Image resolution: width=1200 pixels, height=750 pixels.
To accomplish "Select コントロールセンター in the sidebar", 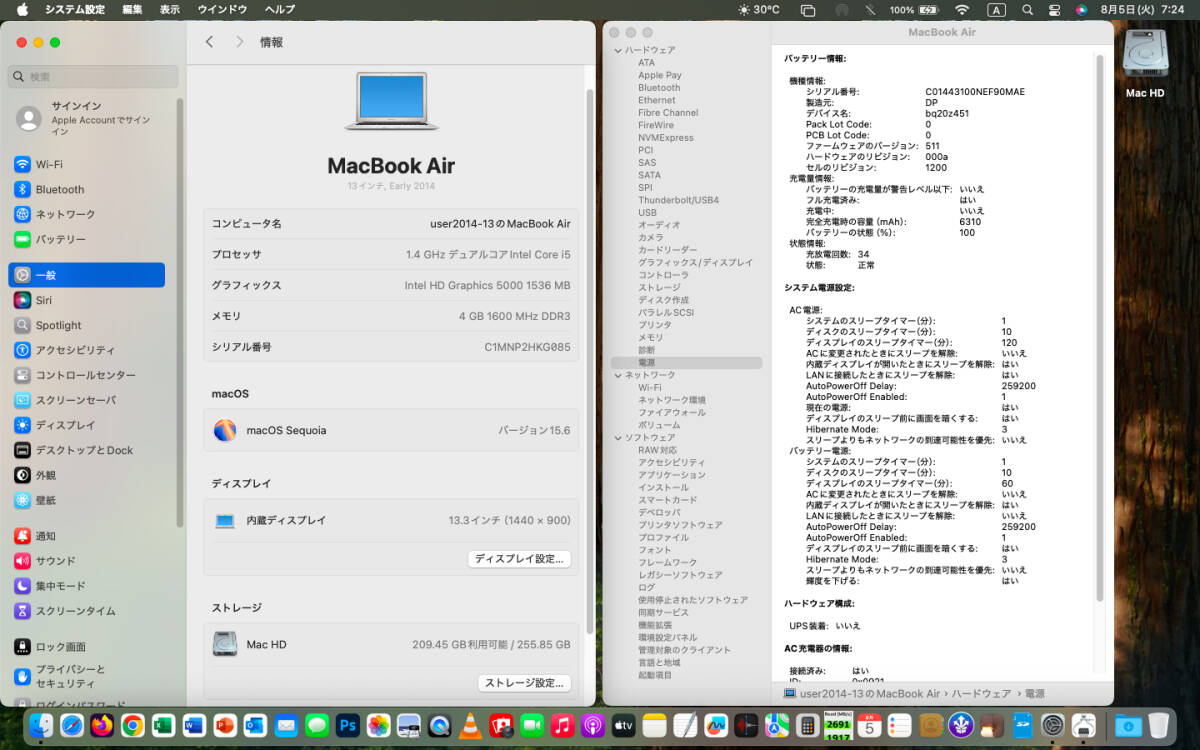I will (x=85, y=375).
